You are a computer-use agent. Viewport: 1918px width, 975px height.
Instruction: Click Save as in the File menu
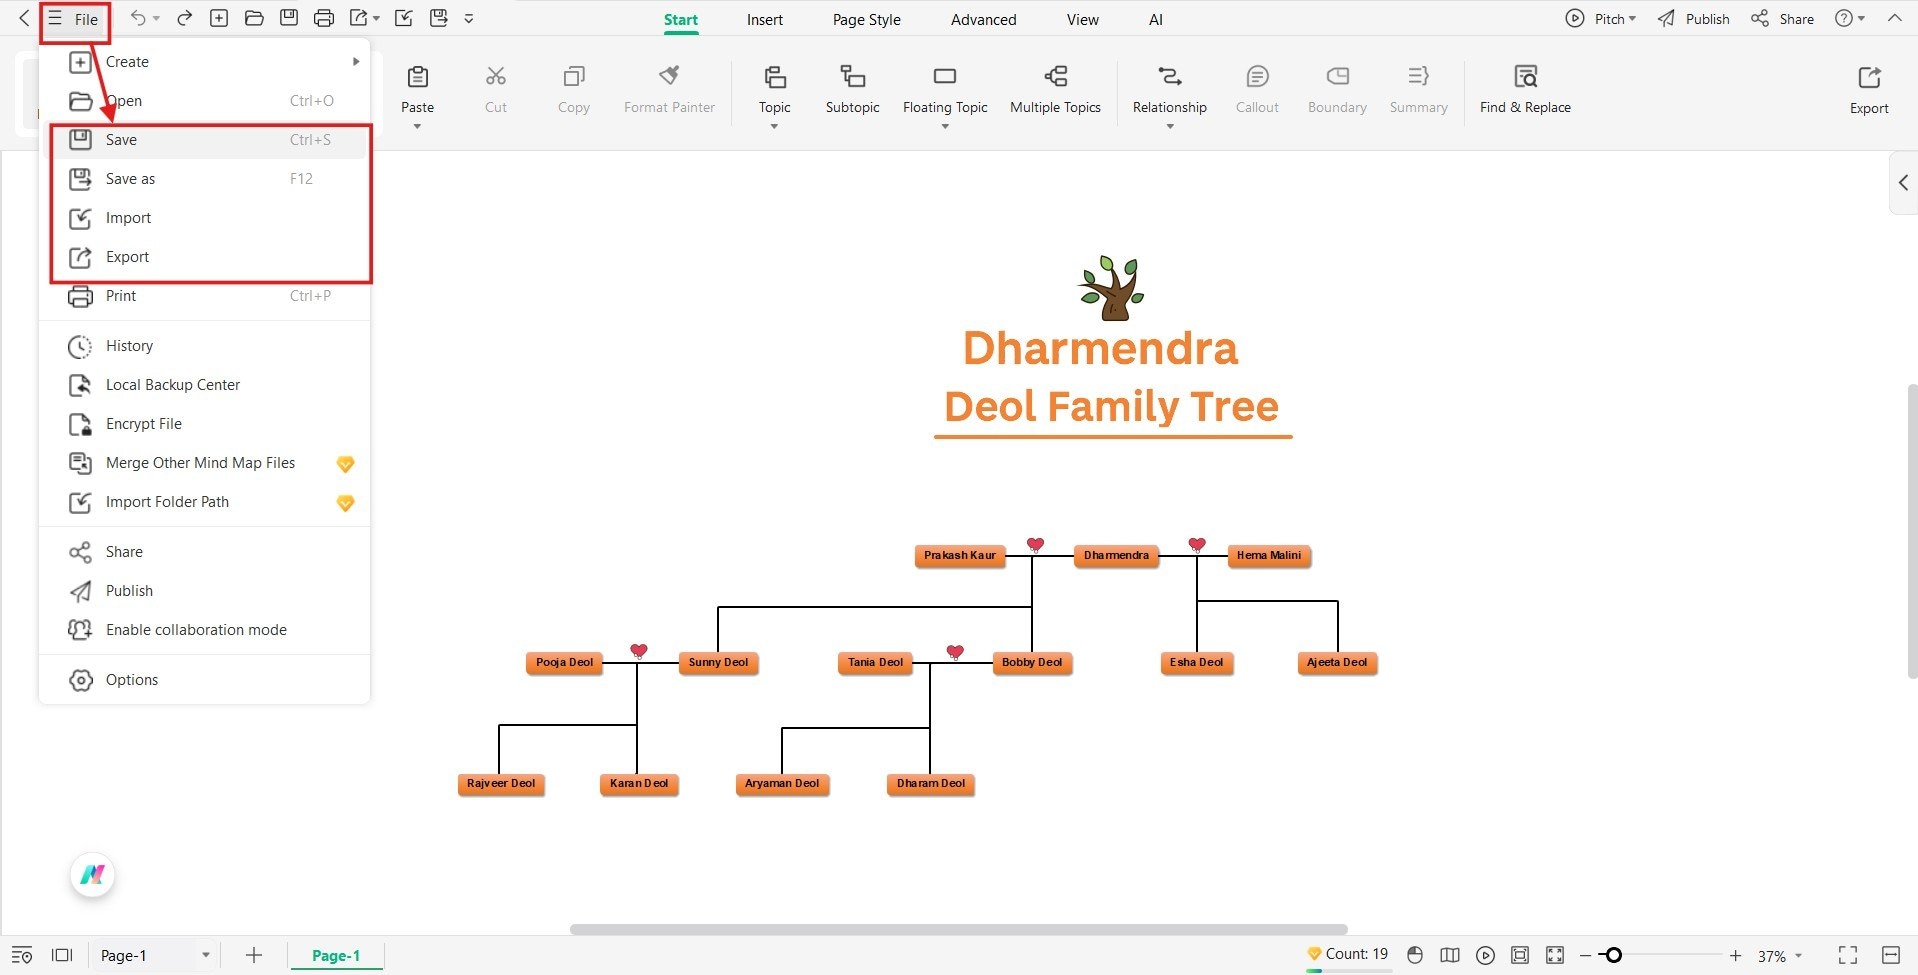130,178
